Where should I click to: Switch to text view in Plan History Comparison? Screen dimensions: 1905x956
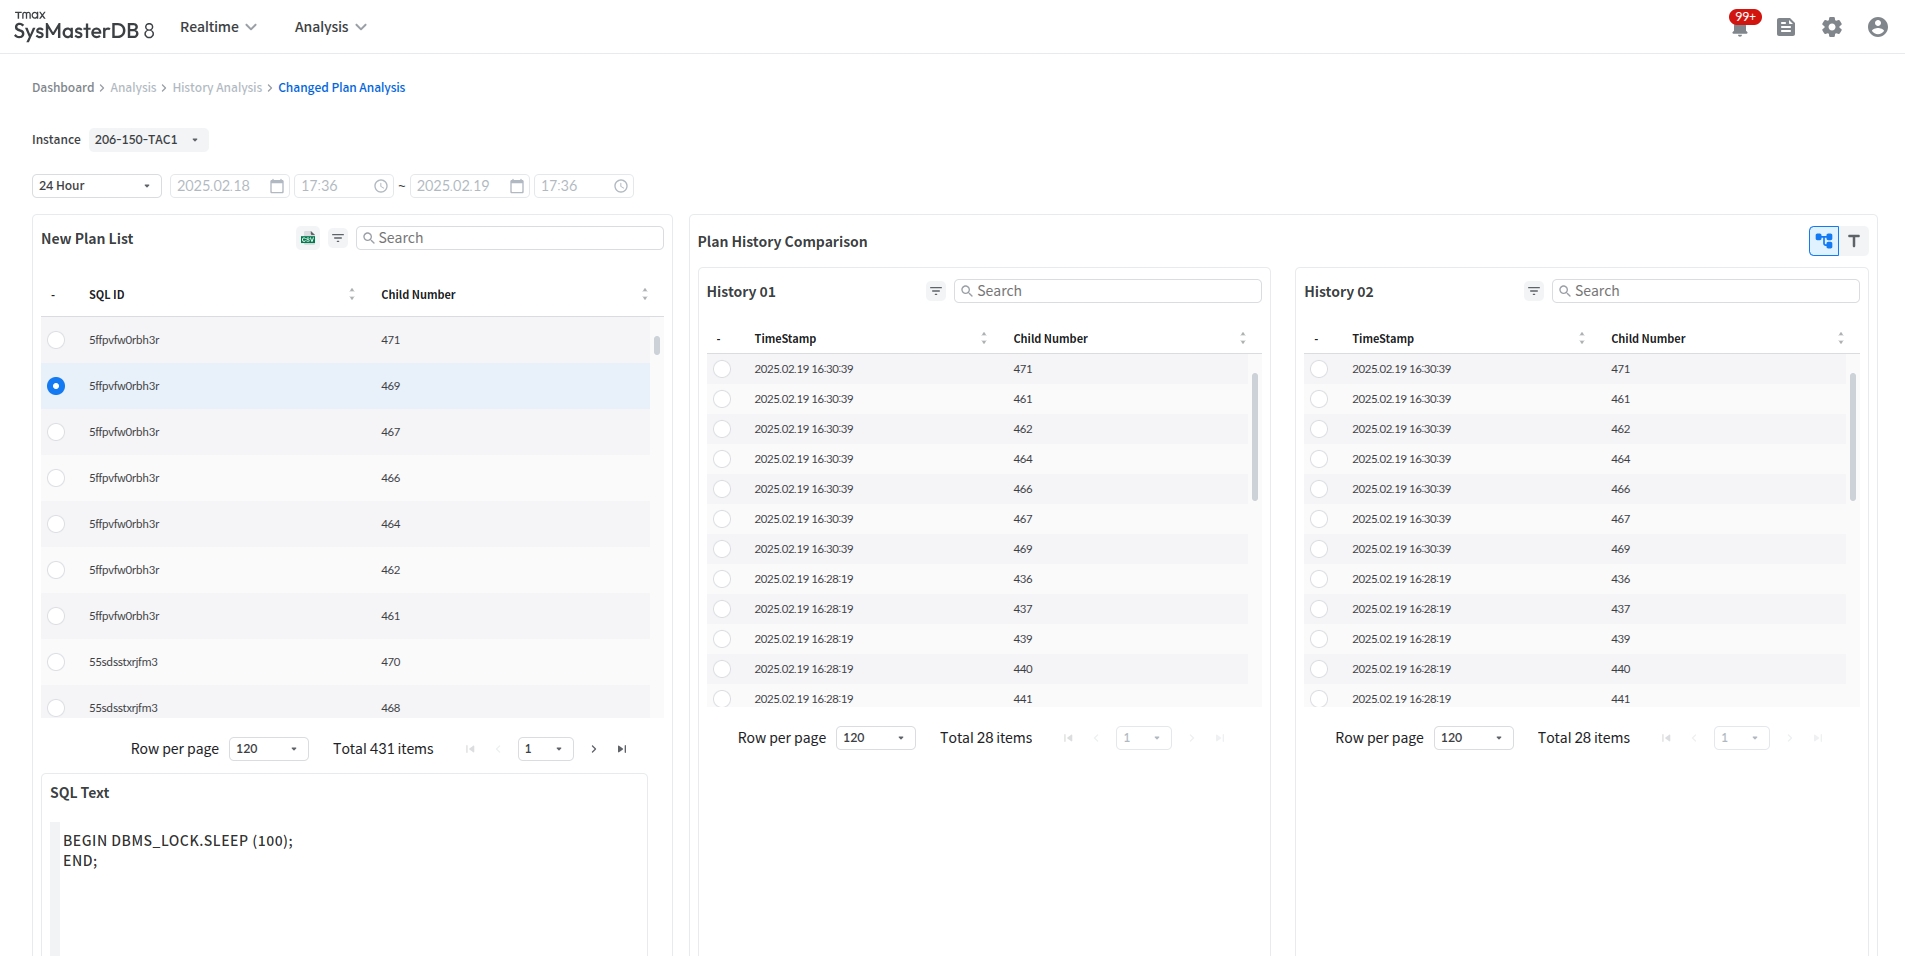click(x=1854, y=241)
